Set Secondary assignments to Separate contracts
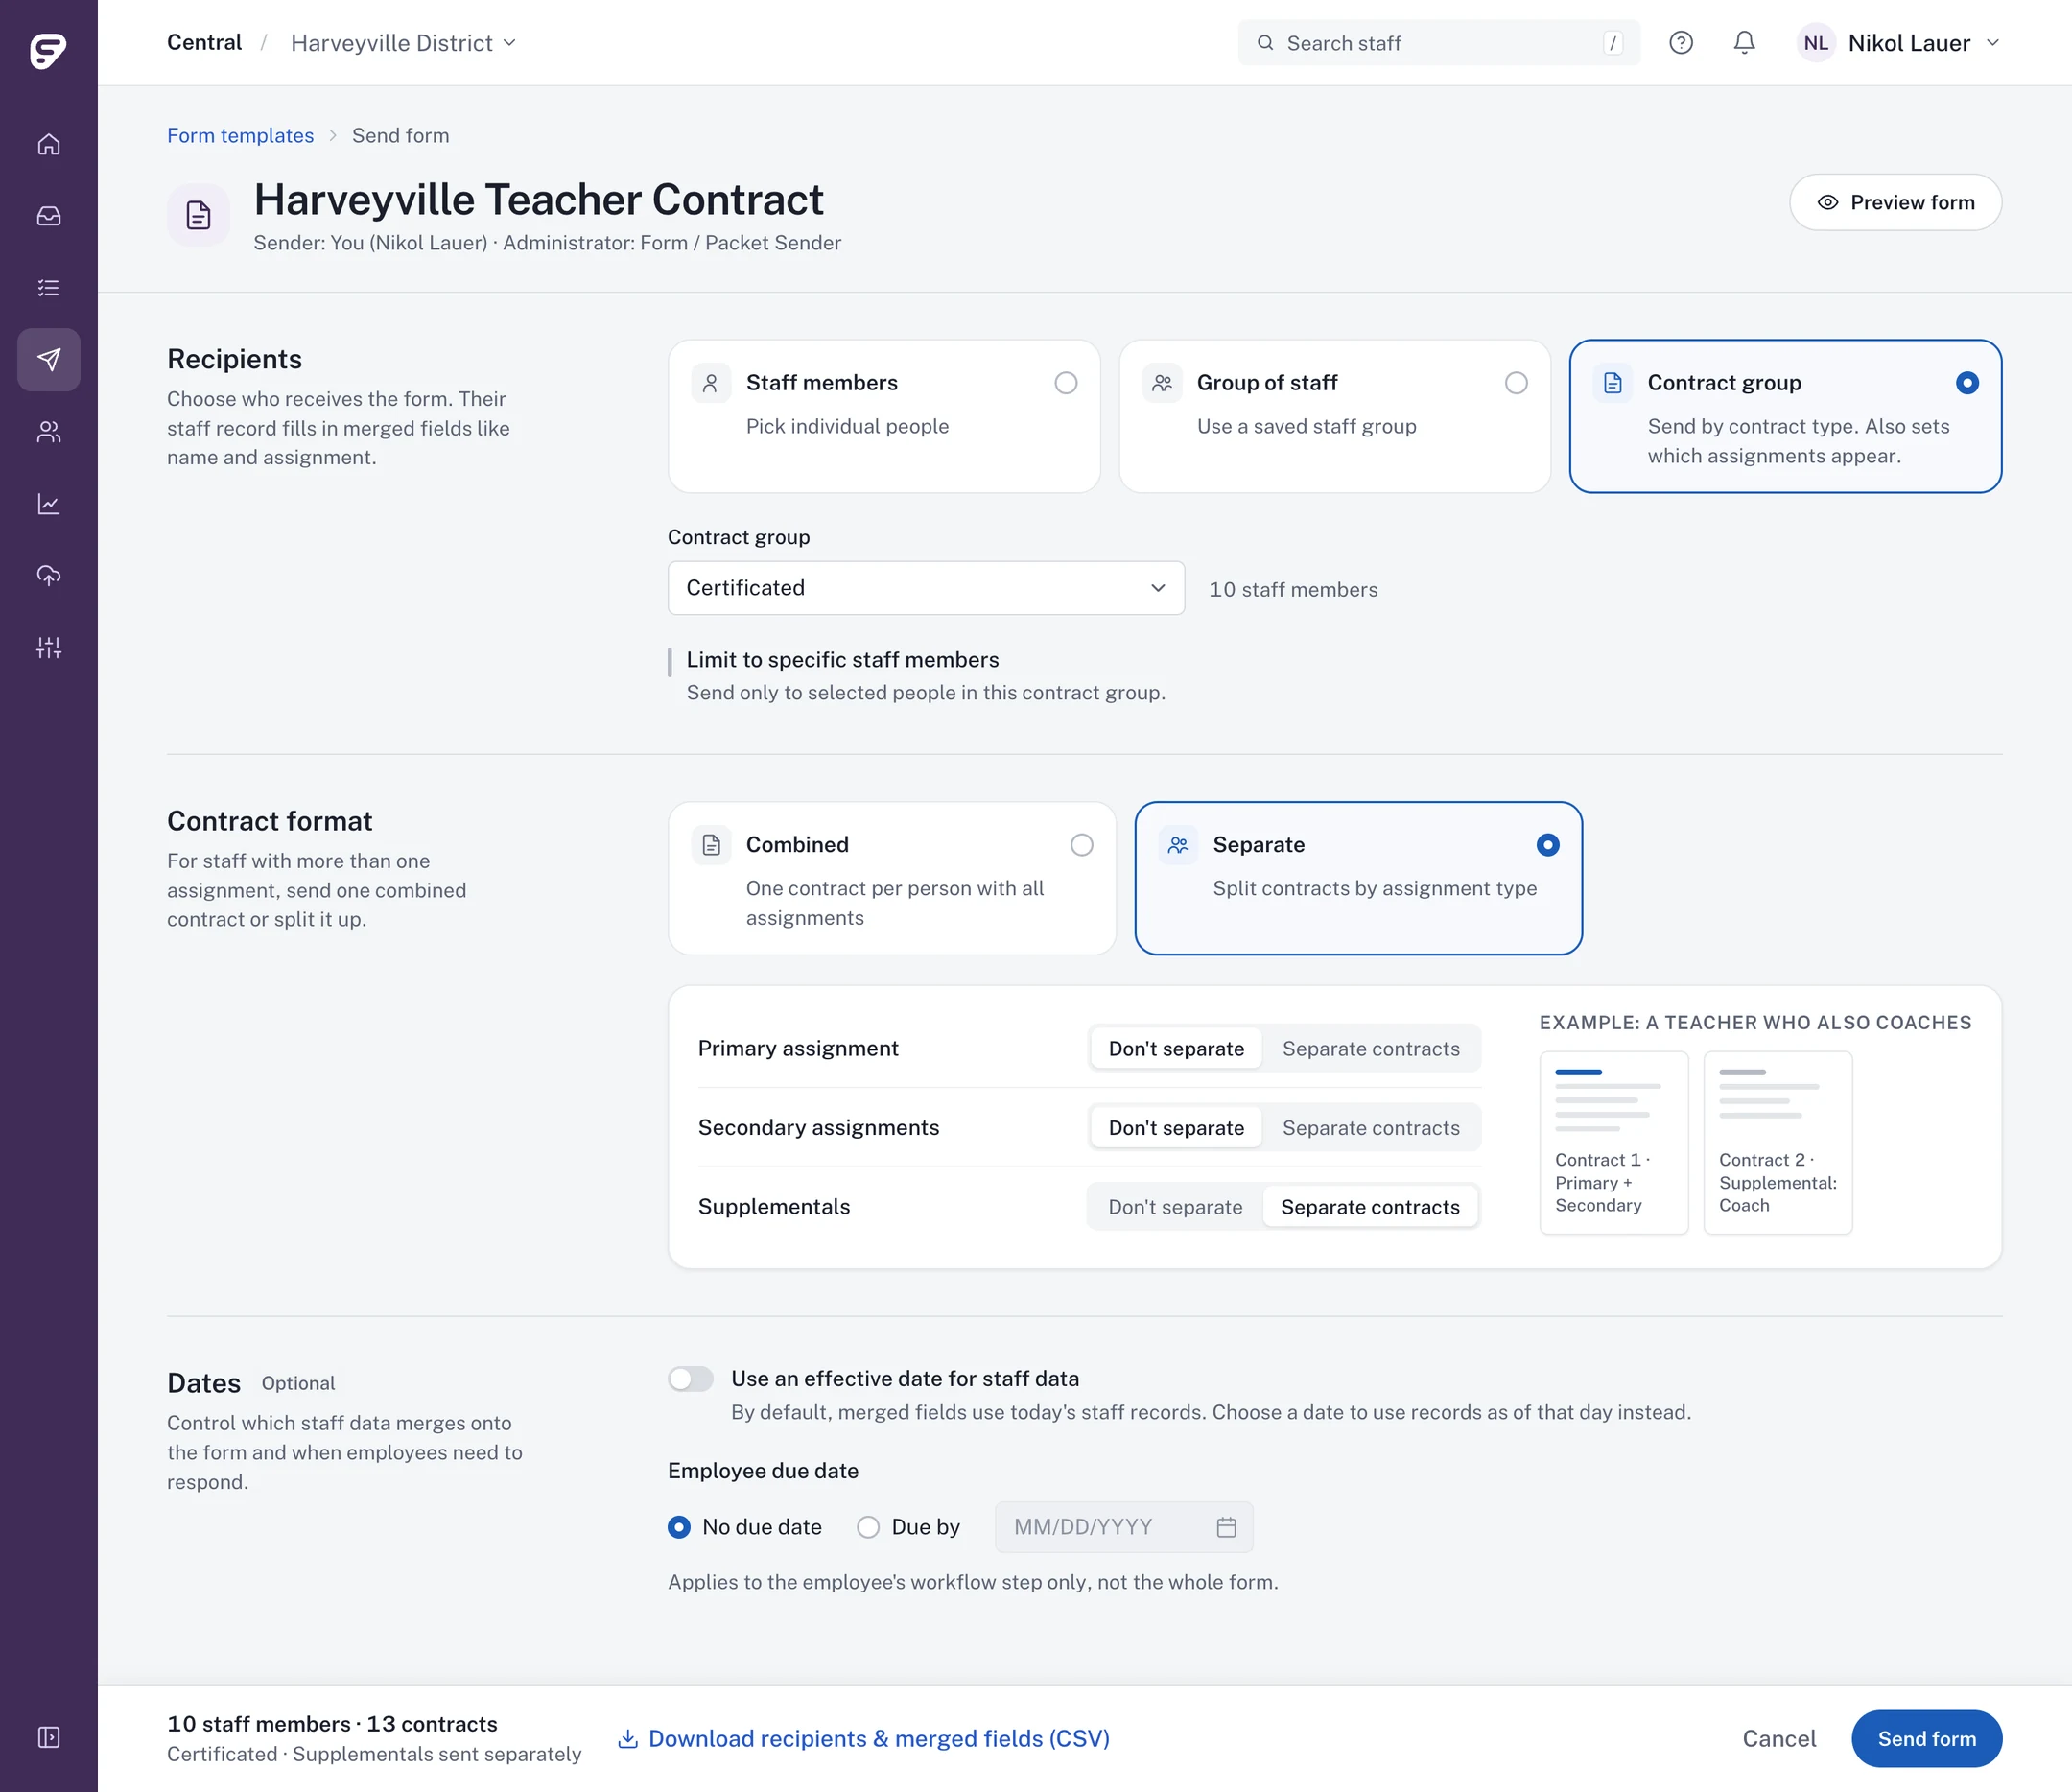 tap(1370, 1128)
